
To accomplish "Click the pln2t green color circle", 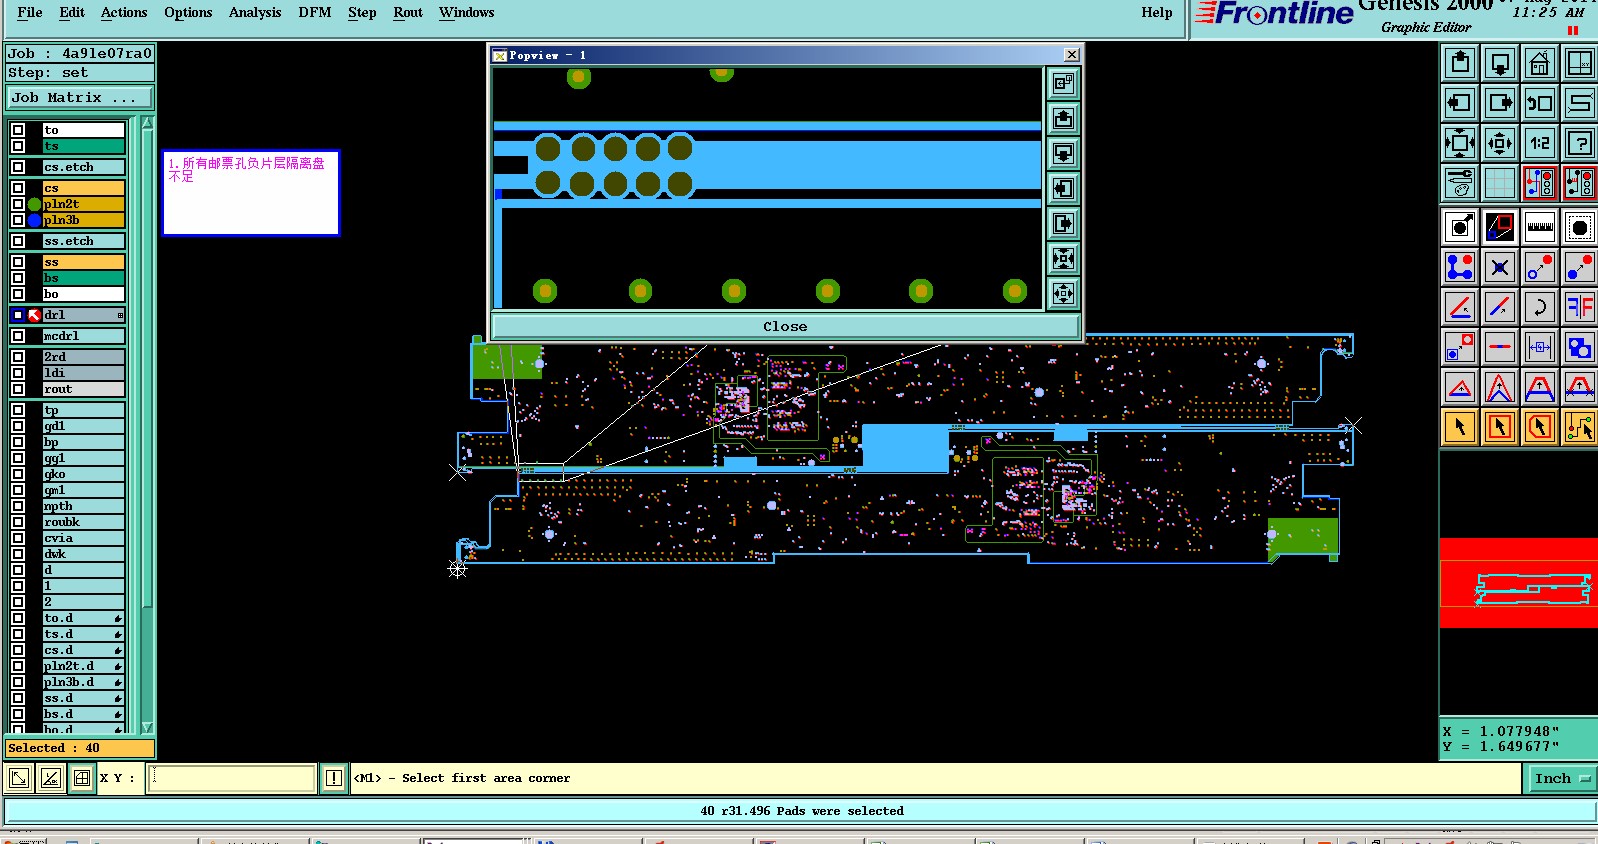I will pos(34,204).
